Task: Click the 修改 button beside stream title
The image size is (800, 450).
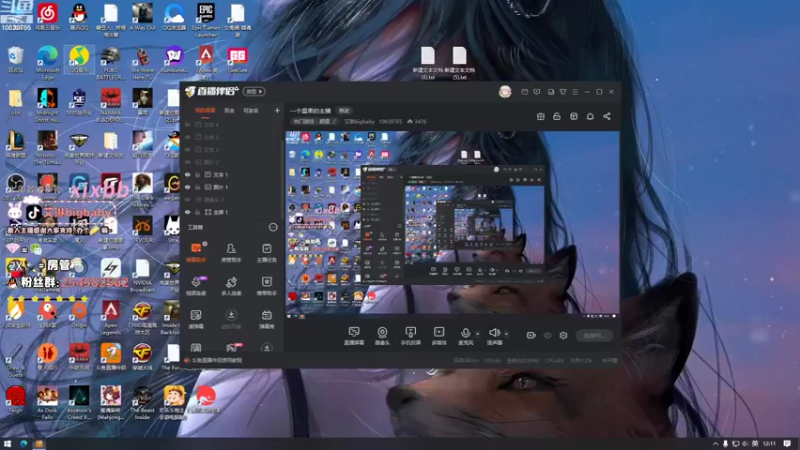Action: click(x=344, y=110)
